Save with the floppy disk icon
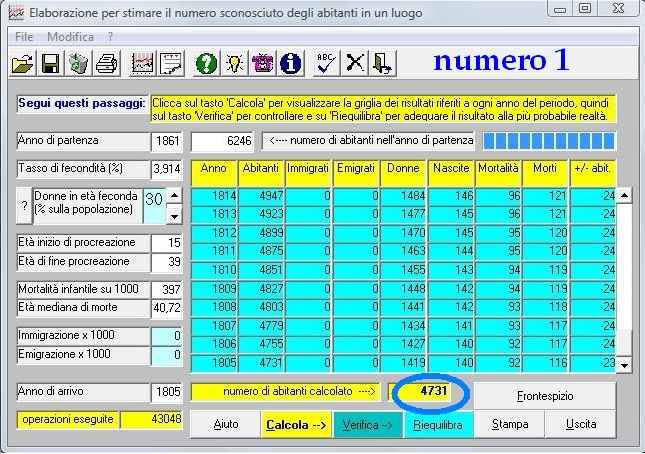The width and height of the screenshot is (645, 454). pos(50,64)
